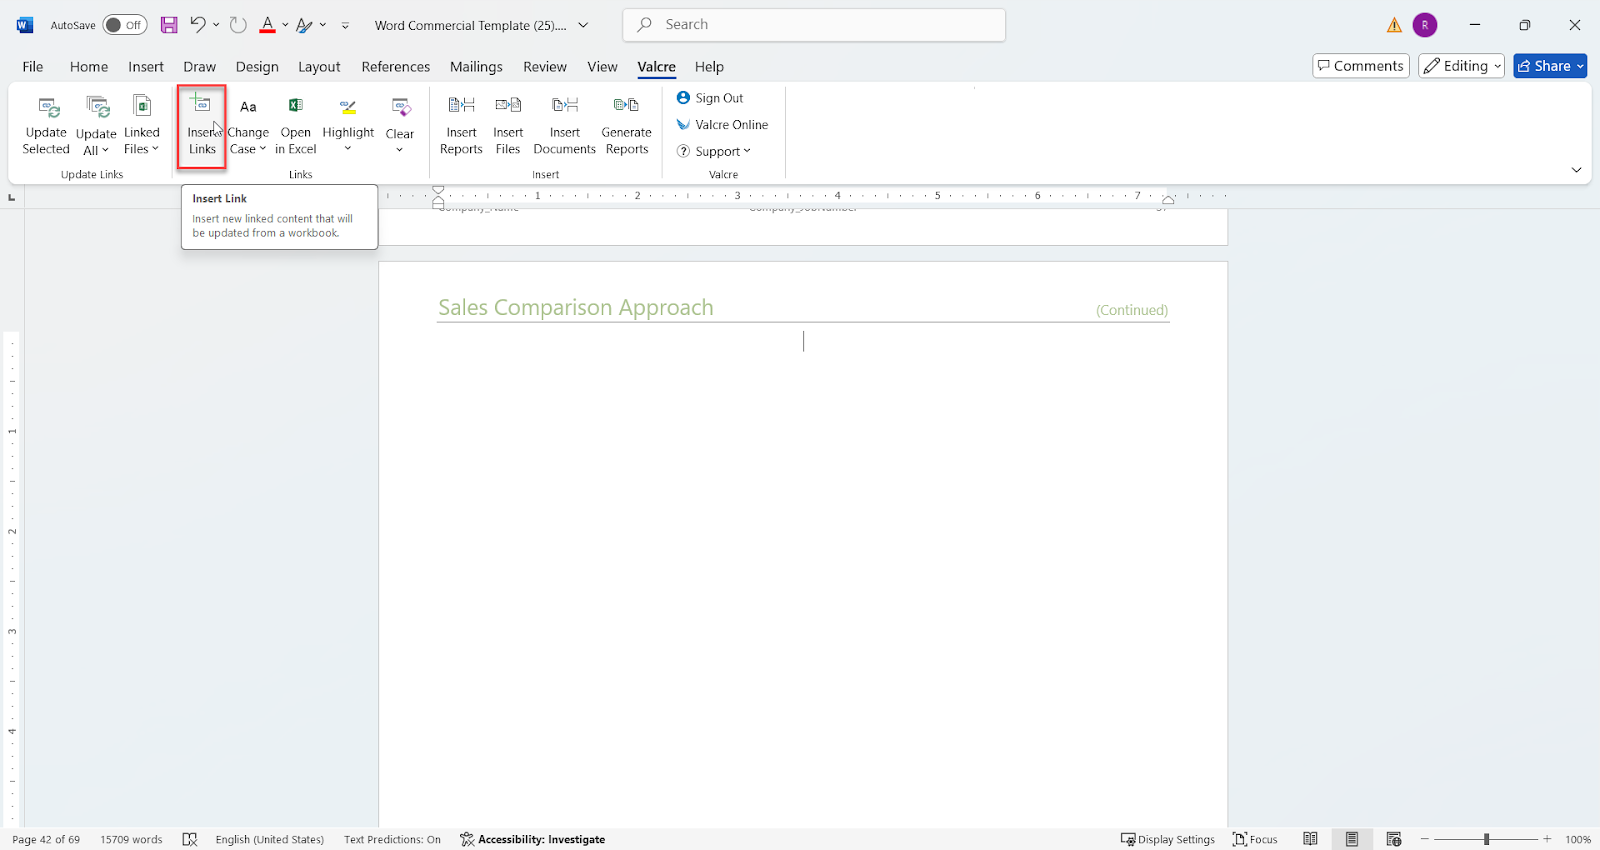This screenshot has width=1600, height=850.
Task: Click Sign Out of Valcre
Action: point(710,98)
